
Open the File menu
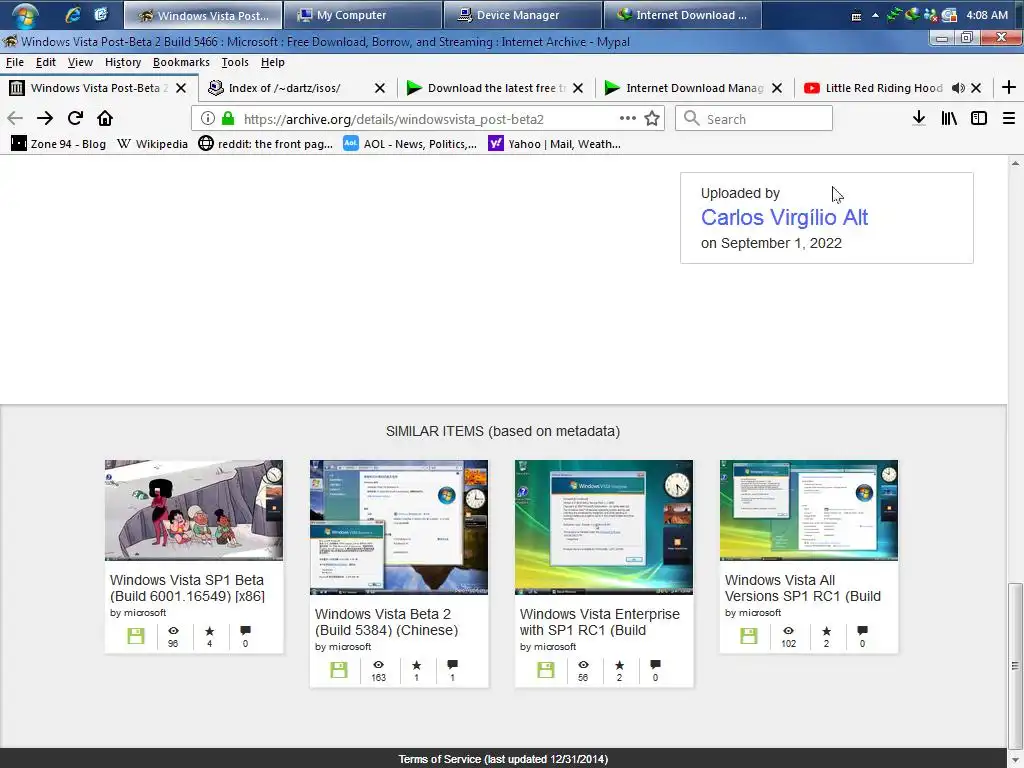click(14, 62)
